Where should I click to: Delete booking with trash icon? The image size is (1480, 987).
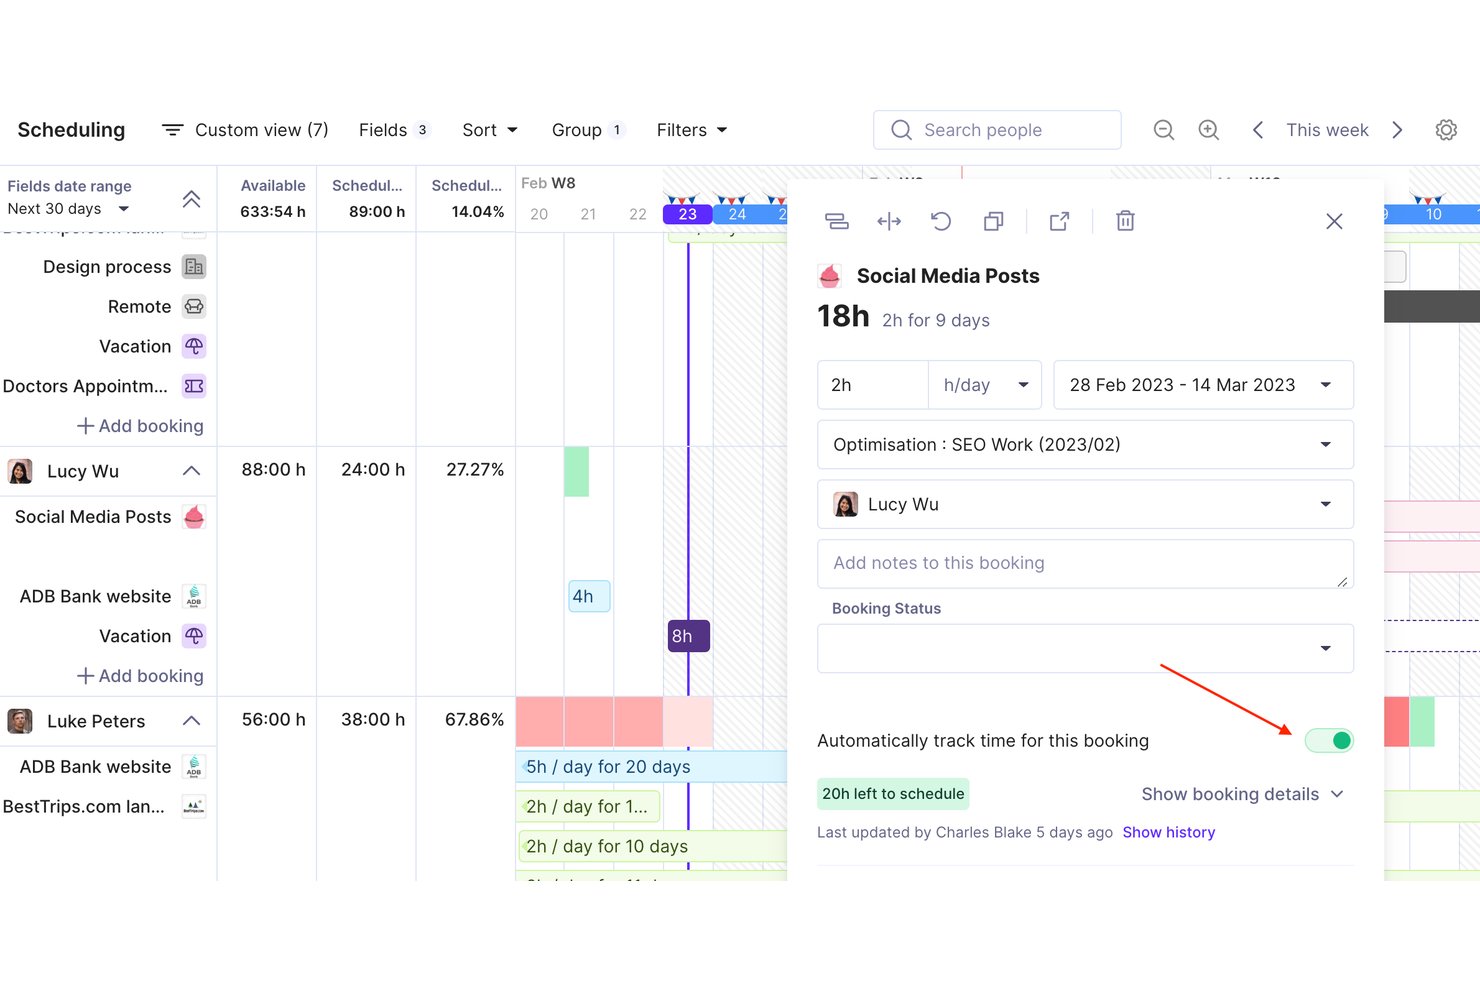pos(1125,221)
